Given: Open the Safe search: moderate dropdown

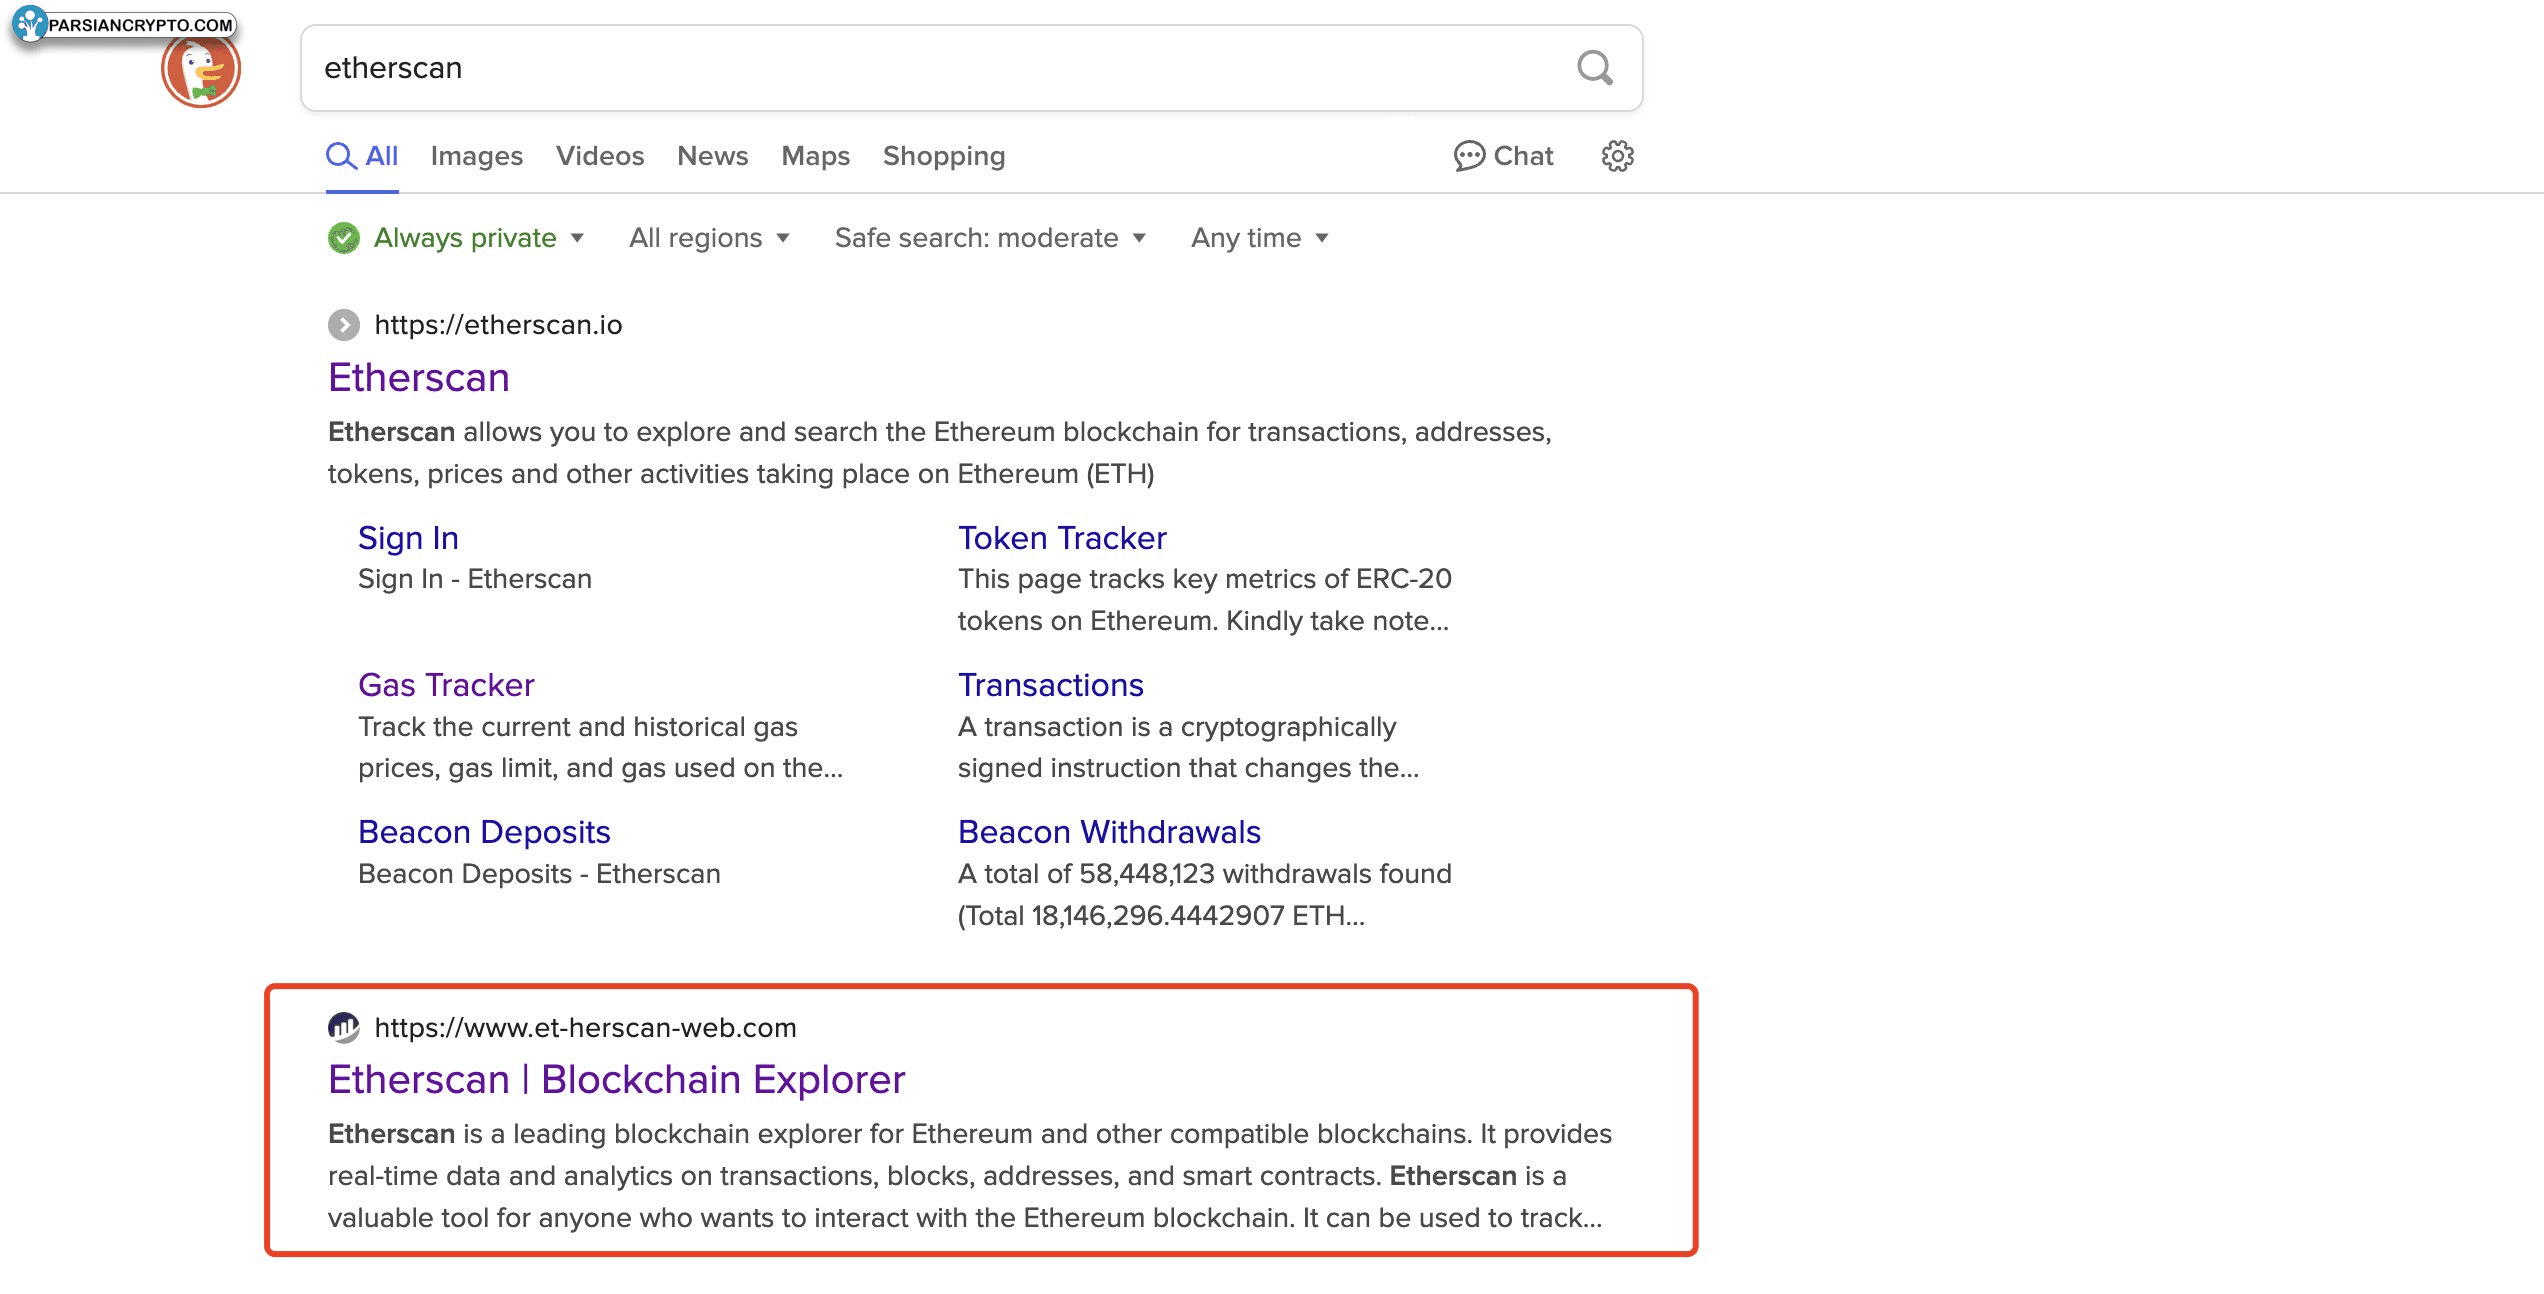Looking at the screenshot, I should 990,238.
